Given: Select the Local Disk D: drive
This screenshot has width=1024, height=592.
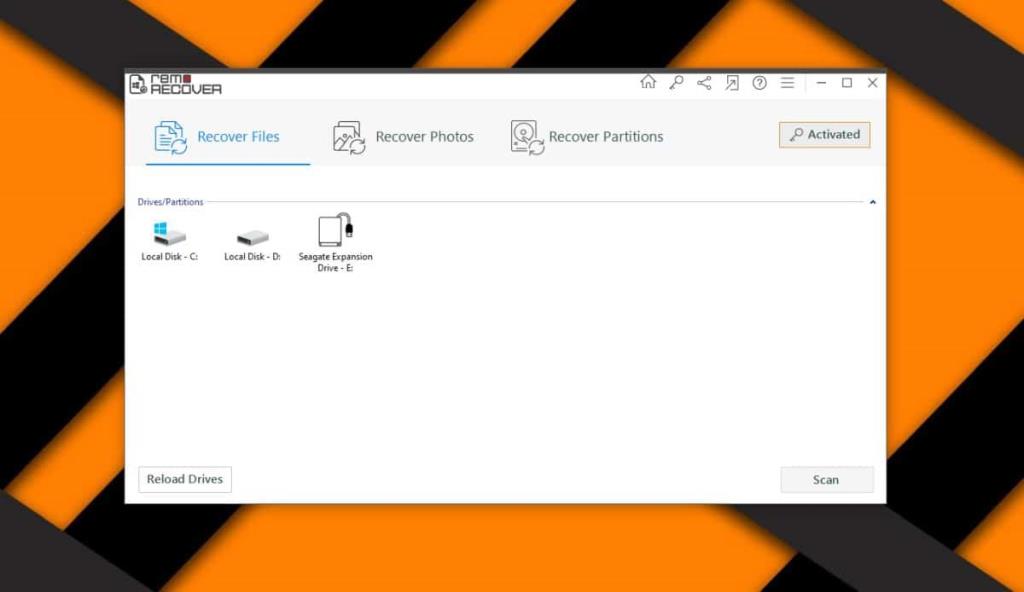Looking at the screenshot, I should (250, 239).
